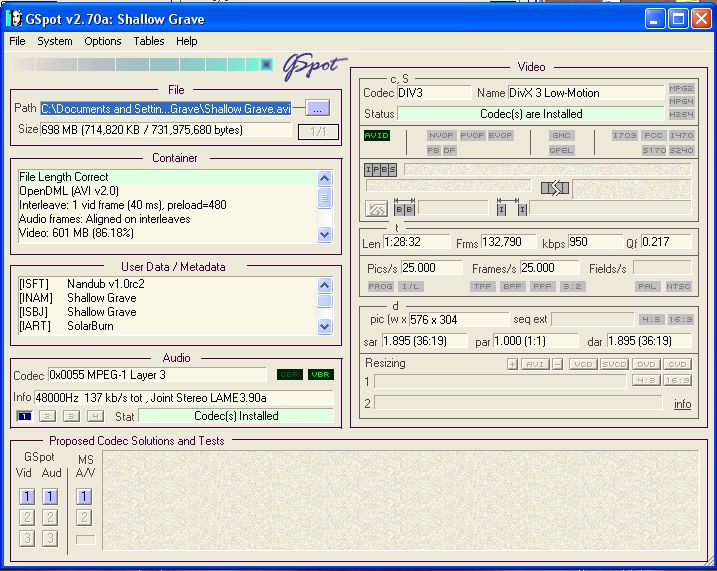
Task: Select audio stream 3 button
Action: pos(71,416)
